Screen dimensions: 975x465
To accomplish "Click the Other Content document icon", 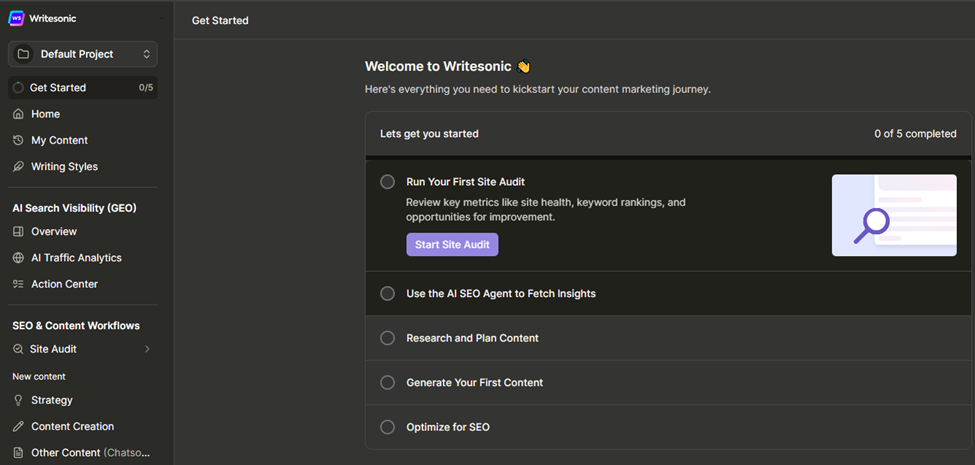I will (18, 453).
